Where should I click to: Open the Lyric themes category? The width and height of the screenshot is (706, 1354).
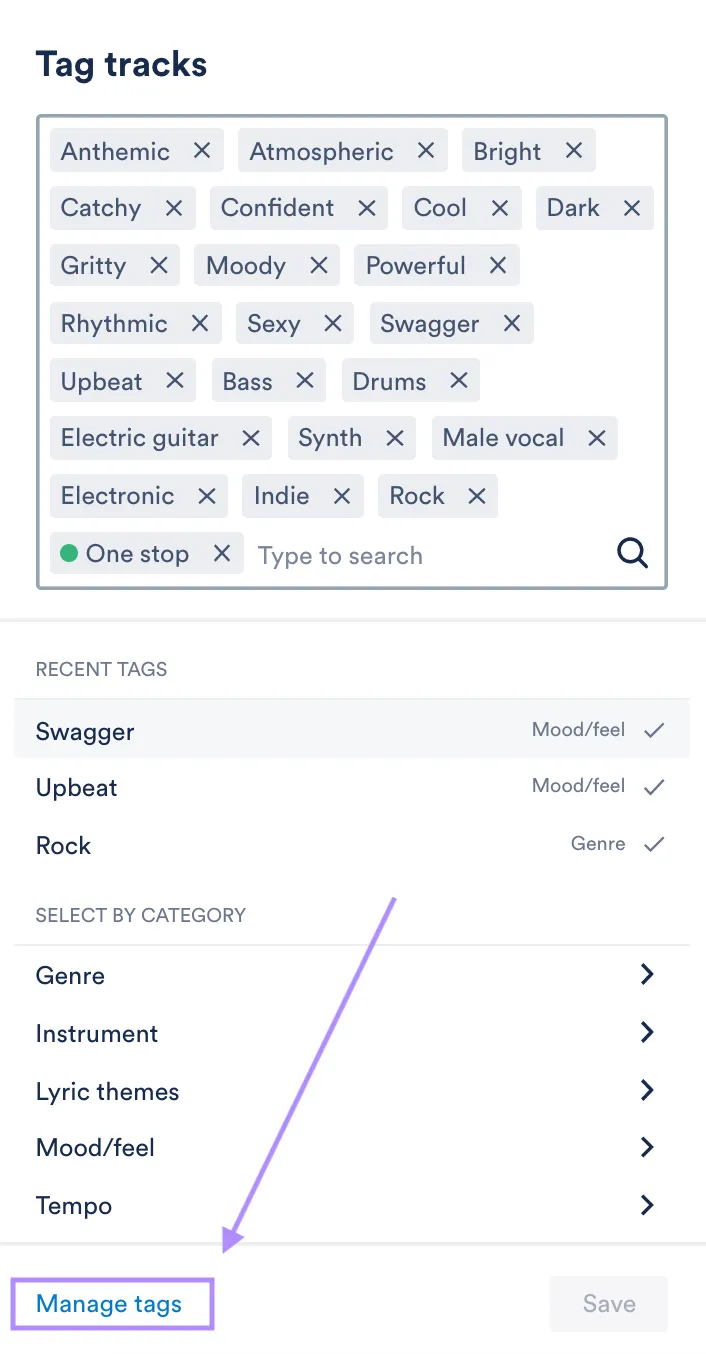647,1091
